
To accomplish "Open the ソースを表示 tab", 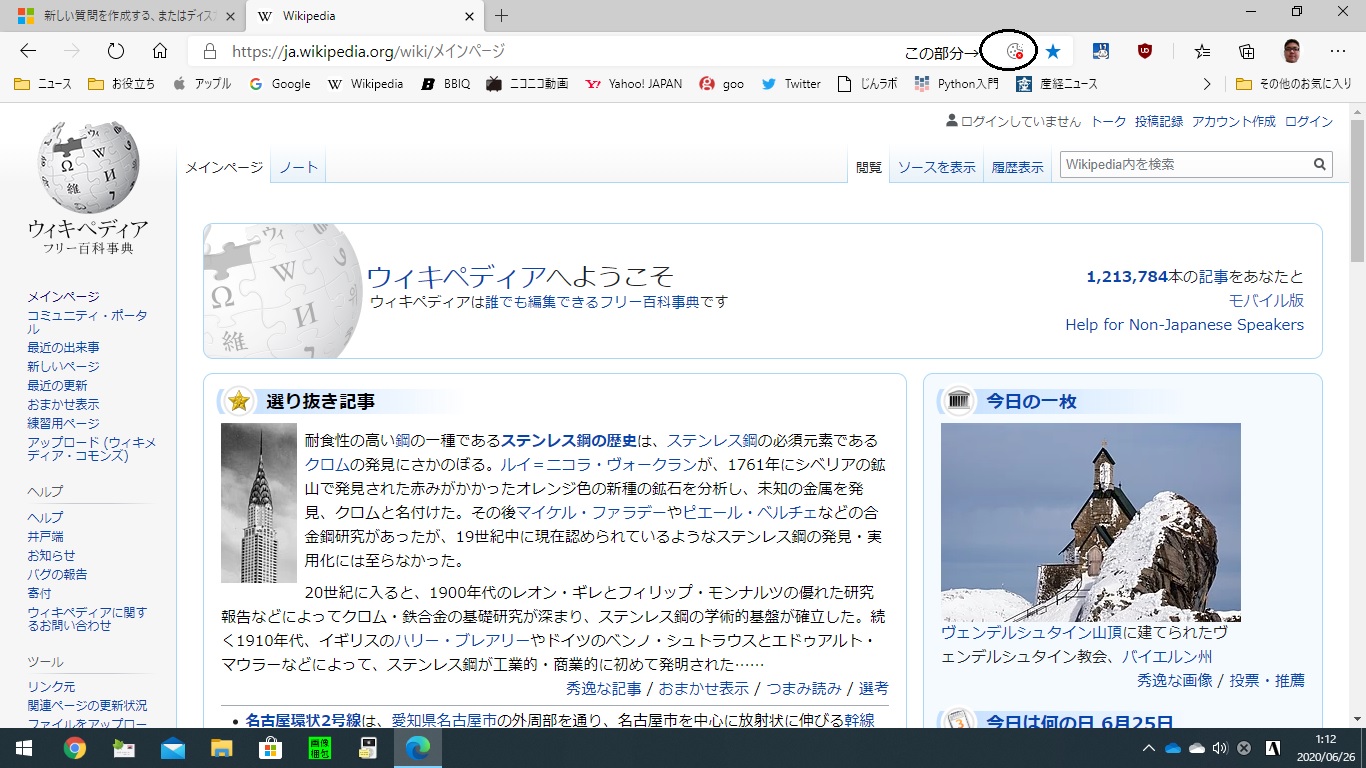I will tap(937, 167).
